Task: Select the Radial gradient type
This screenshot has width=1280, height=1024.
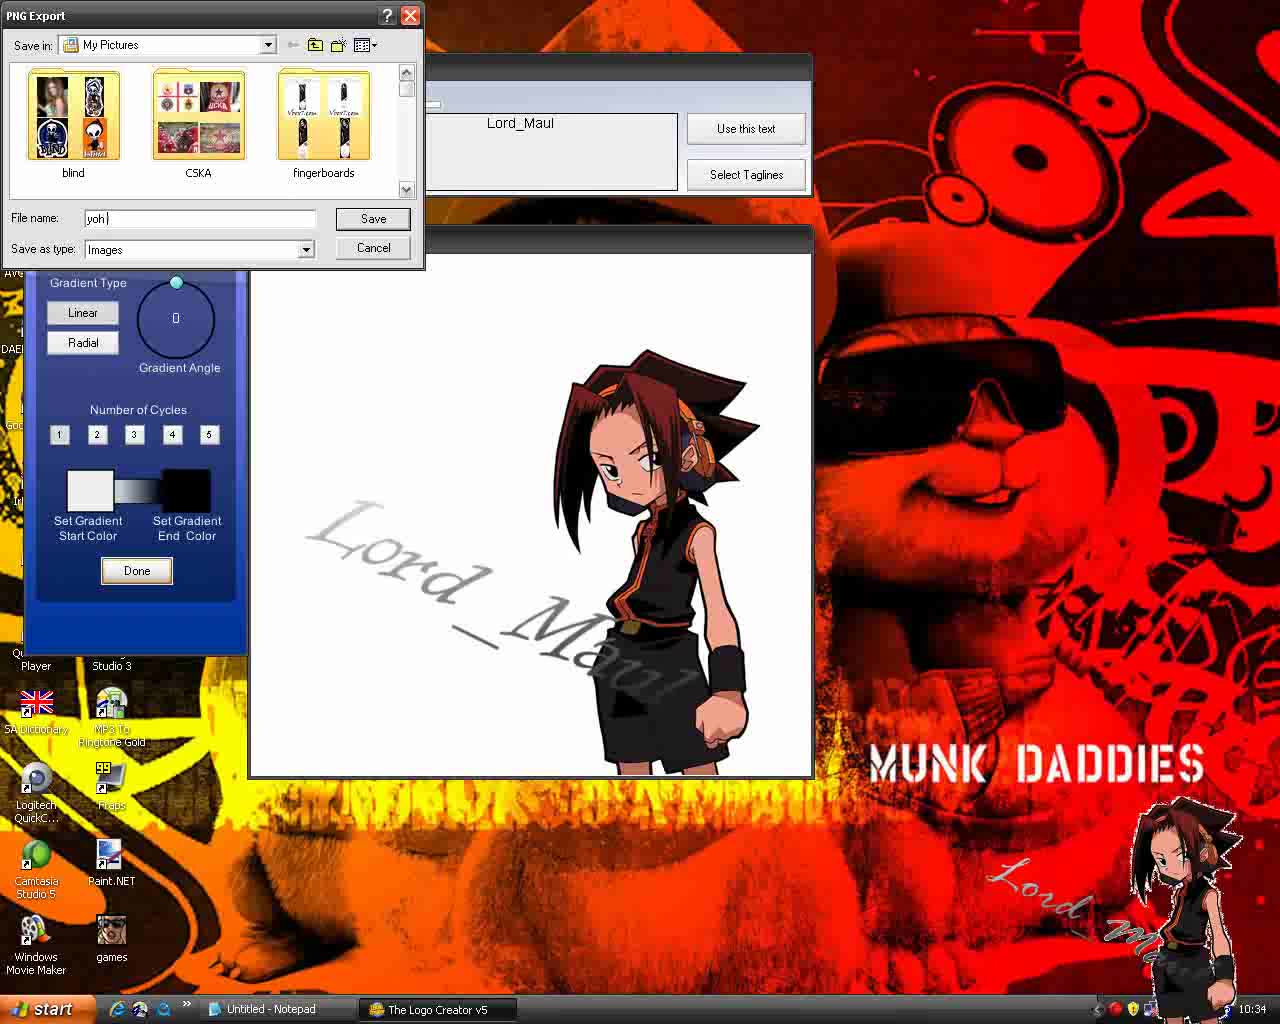Action: [83, 343]
